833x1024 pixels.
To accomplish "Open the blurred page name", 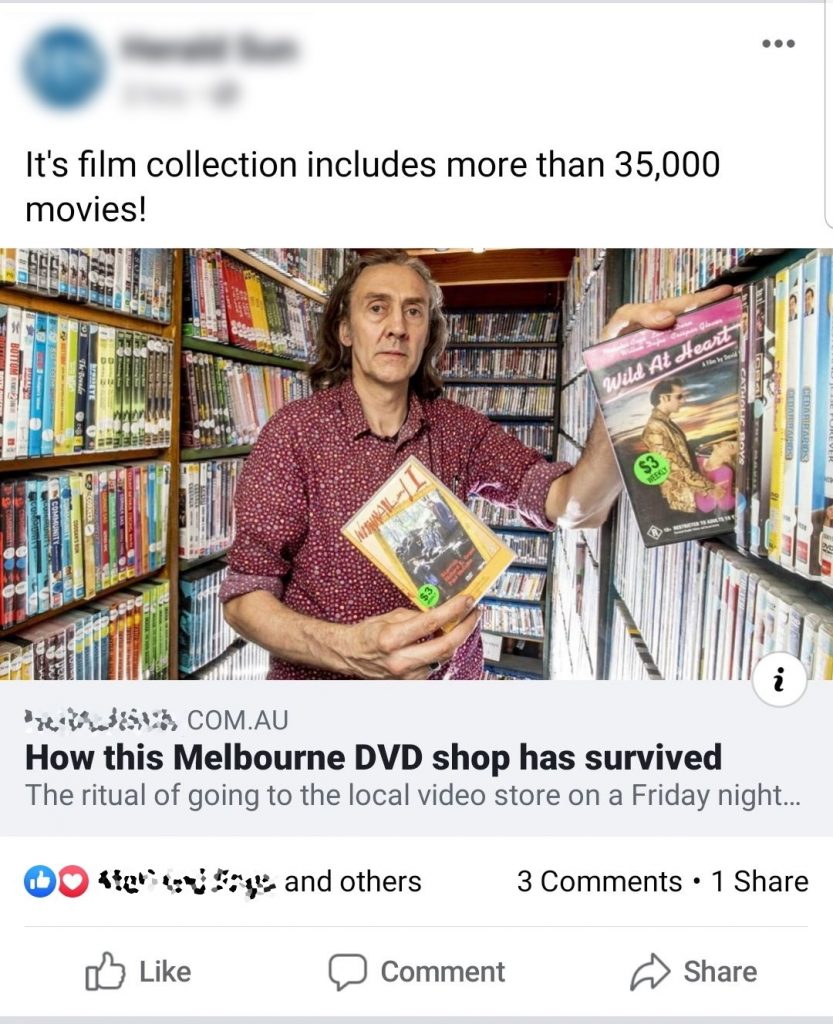I will click(209, 50).
